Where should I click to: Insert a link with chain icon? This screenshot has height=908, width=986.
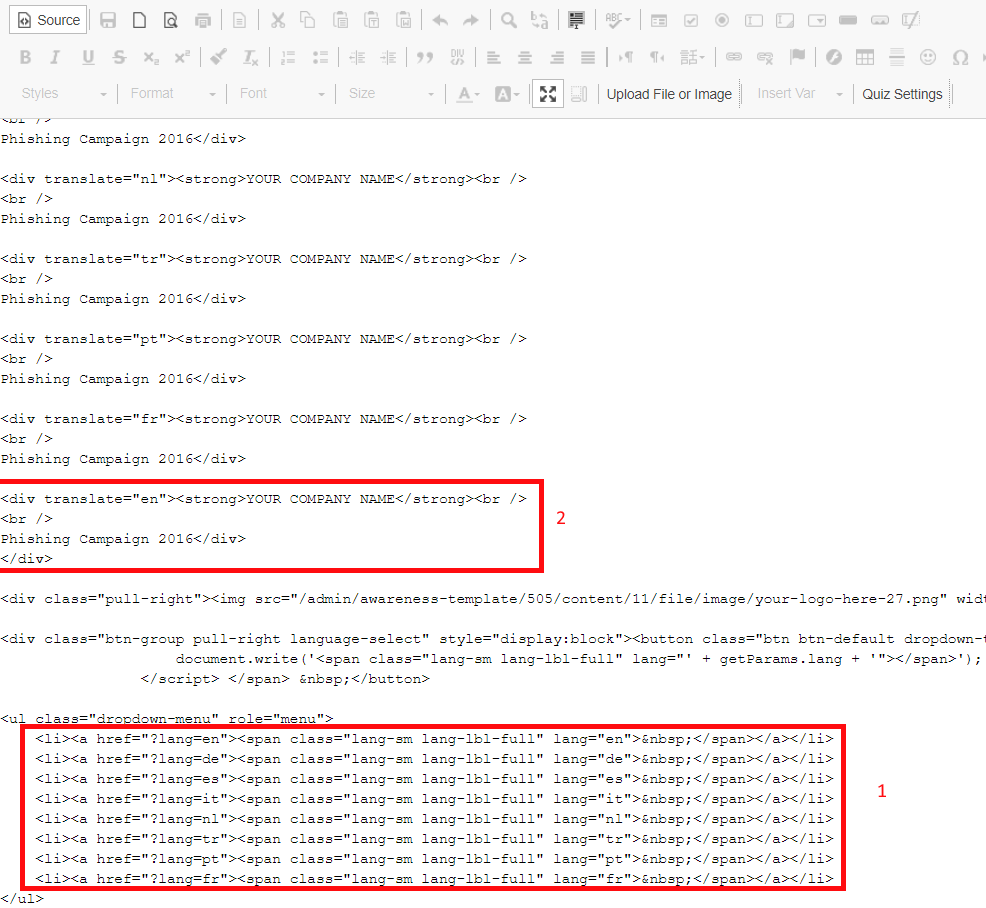click(x=733, y=57)
